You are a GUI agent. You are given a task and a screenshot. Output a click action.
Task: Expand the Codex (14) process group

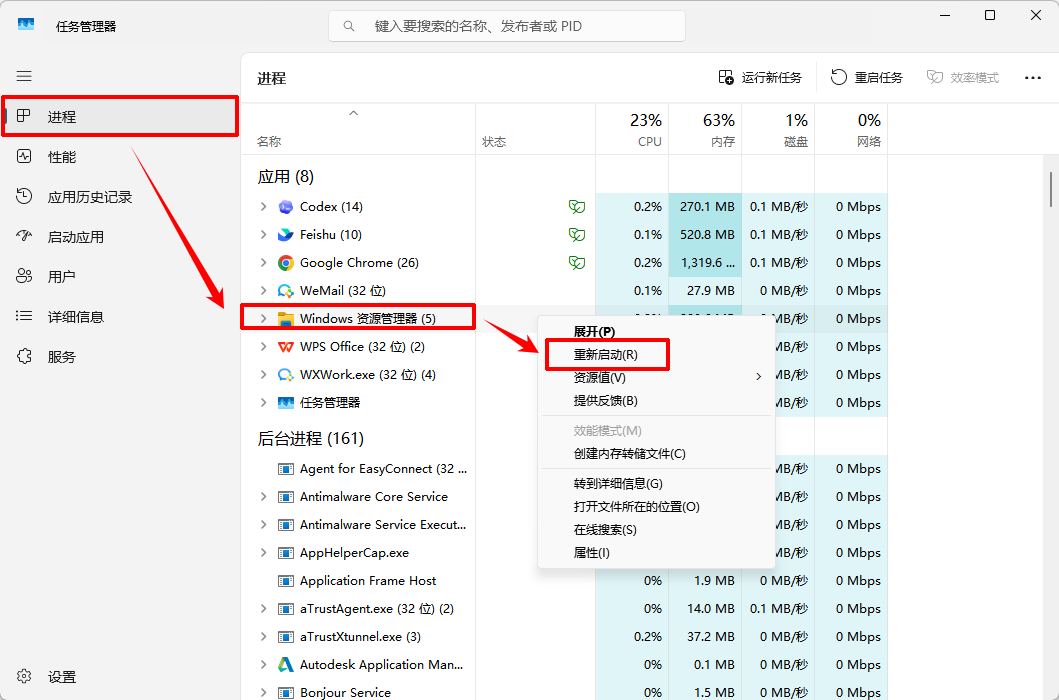[x=263, y=207]
